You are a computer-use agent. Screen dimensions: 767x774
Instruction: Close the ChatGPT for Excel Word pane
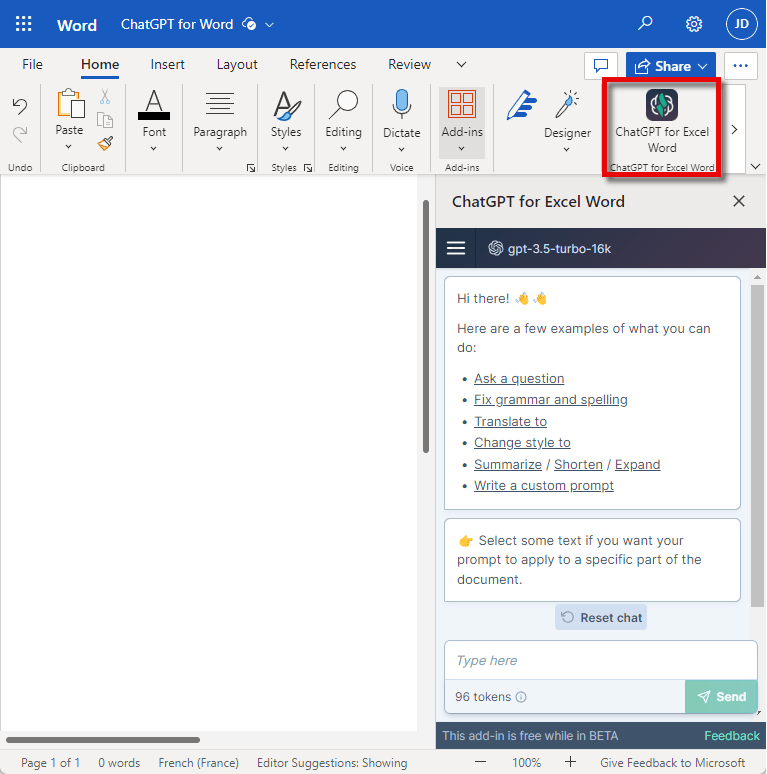tap(739, 201)
